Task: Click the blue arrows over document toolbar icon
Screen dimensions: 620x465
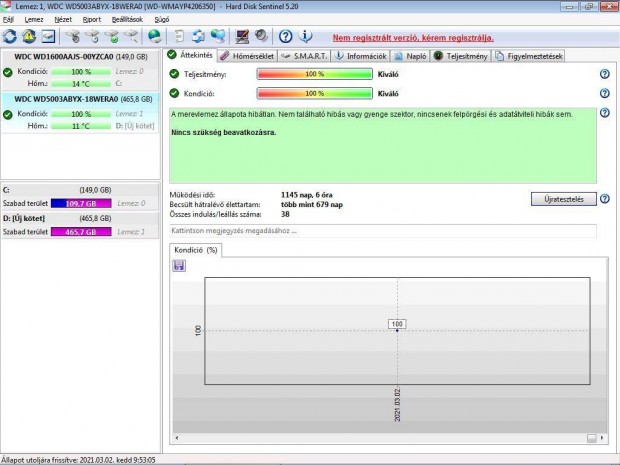Action: (198, 36)
